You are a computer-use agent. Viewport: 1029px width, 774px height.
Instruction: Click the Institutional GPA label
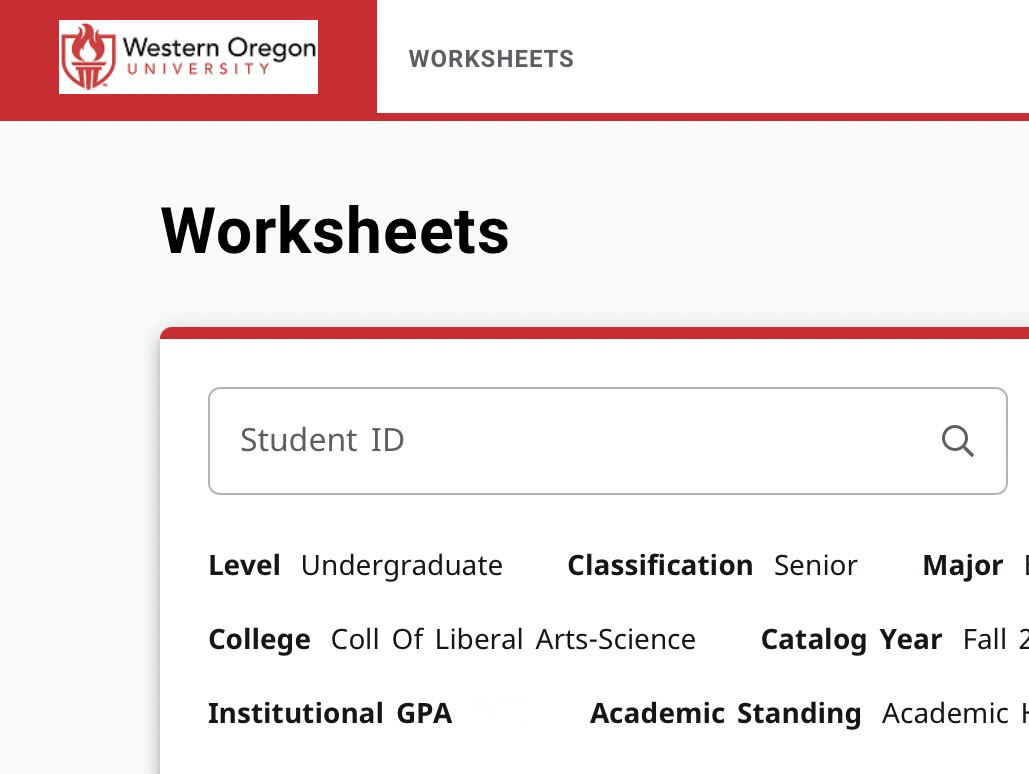click(330, 713)
